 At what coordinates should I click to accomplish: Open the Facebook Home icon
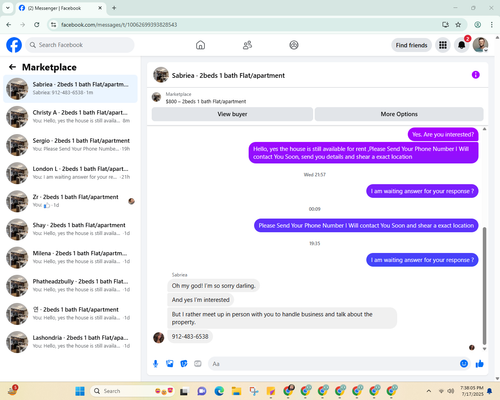tap(200, 45)
